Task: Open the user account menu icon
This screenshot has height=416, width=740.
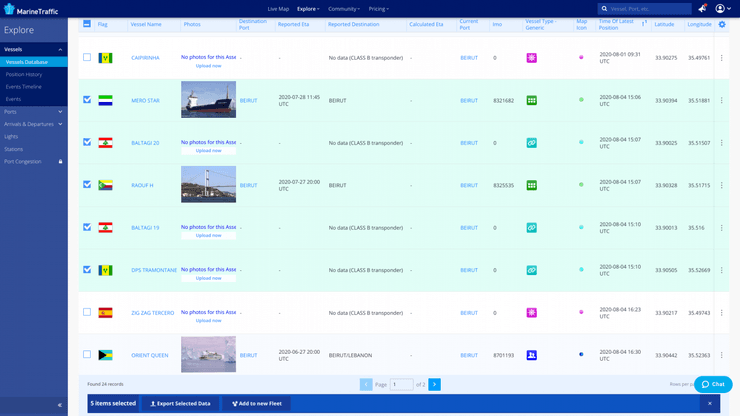Action: (721, 8)
